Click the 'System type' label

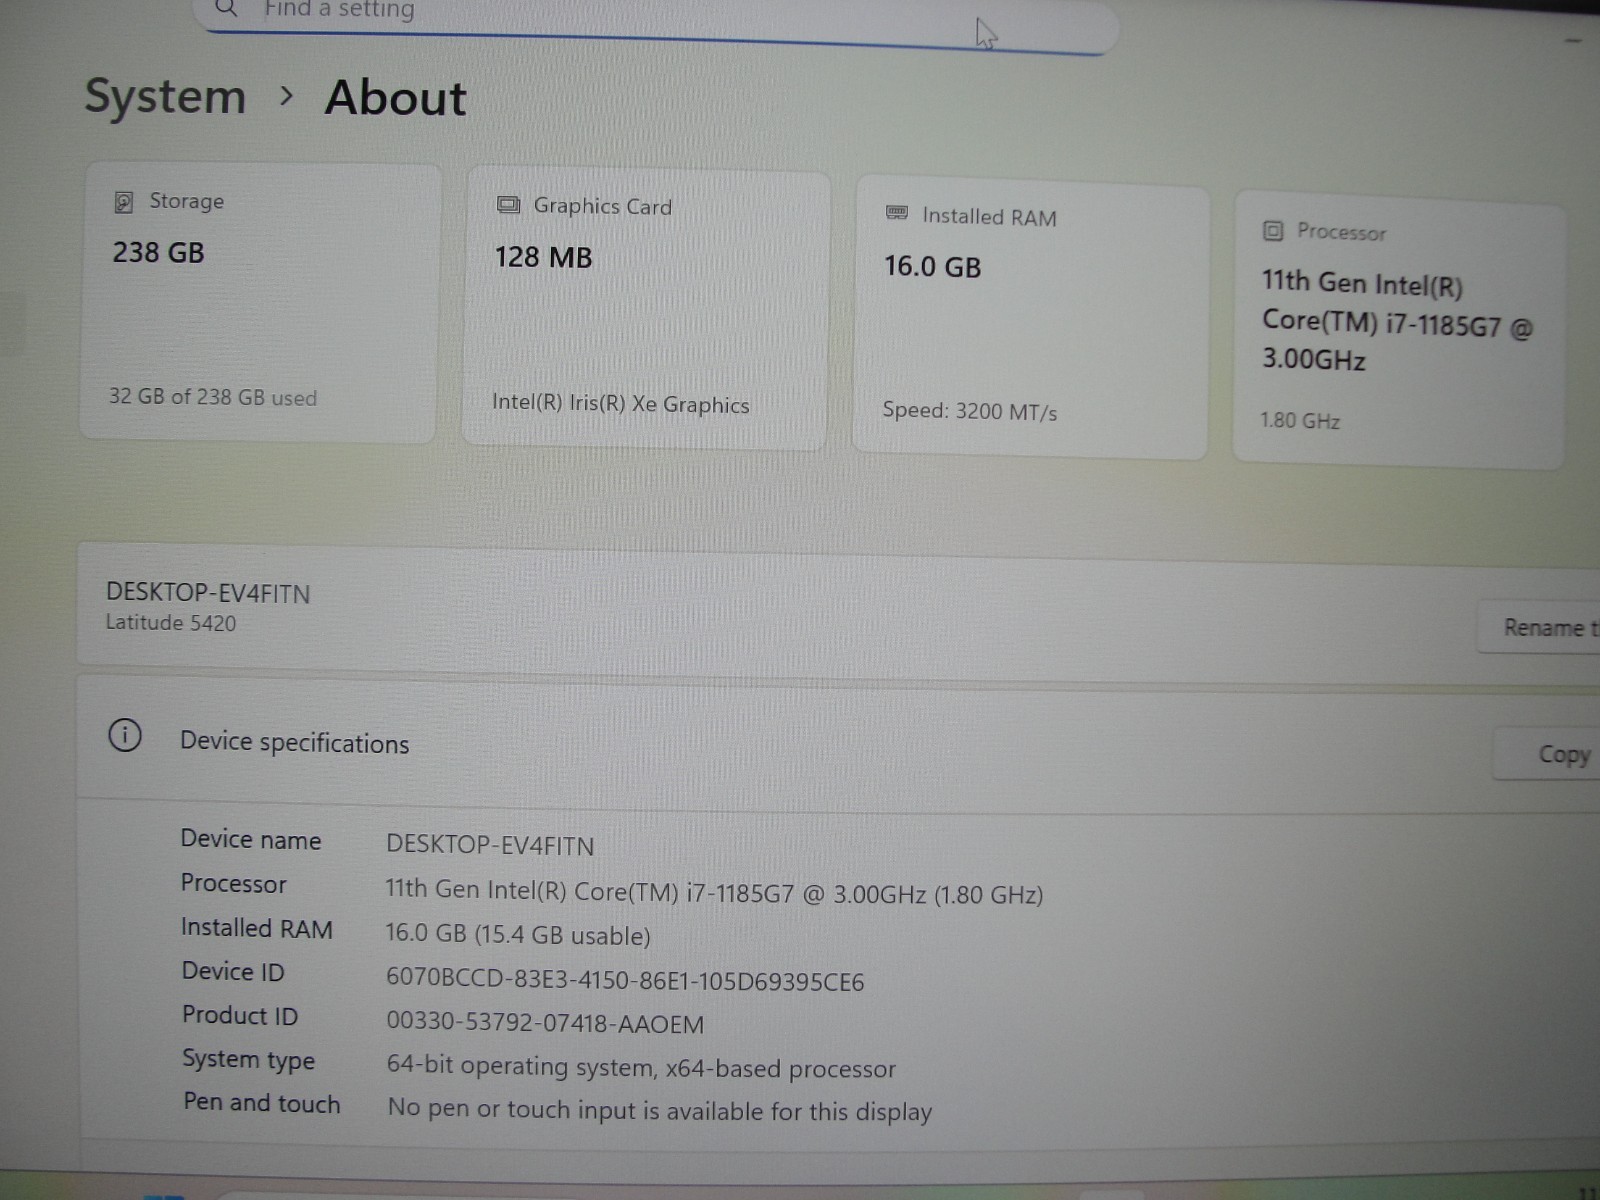tap(249, 1060)
